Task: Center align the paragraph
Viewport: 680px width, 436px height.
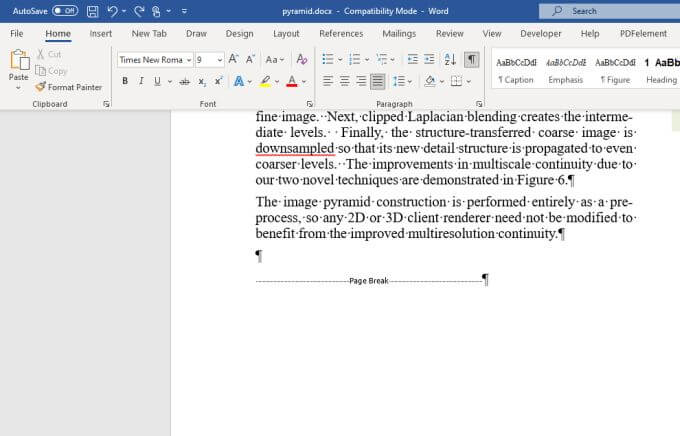Action: (344, 81)
